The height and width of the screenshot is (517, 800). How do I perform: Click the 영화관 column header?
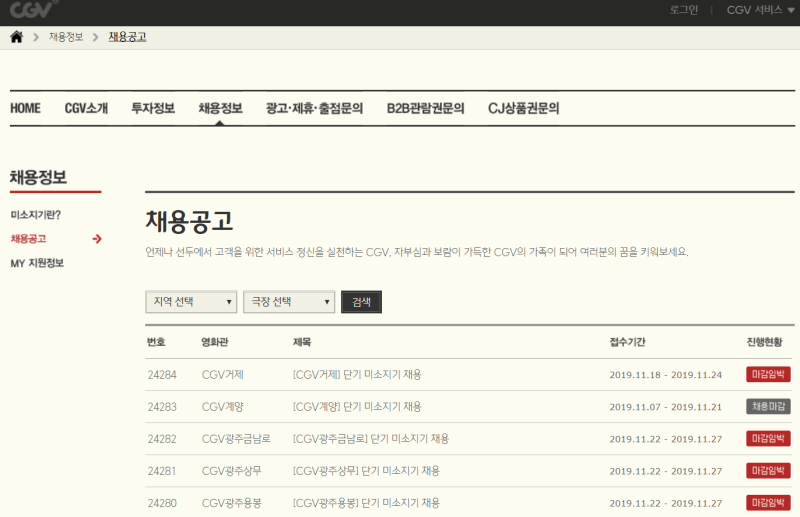(215, 342)
